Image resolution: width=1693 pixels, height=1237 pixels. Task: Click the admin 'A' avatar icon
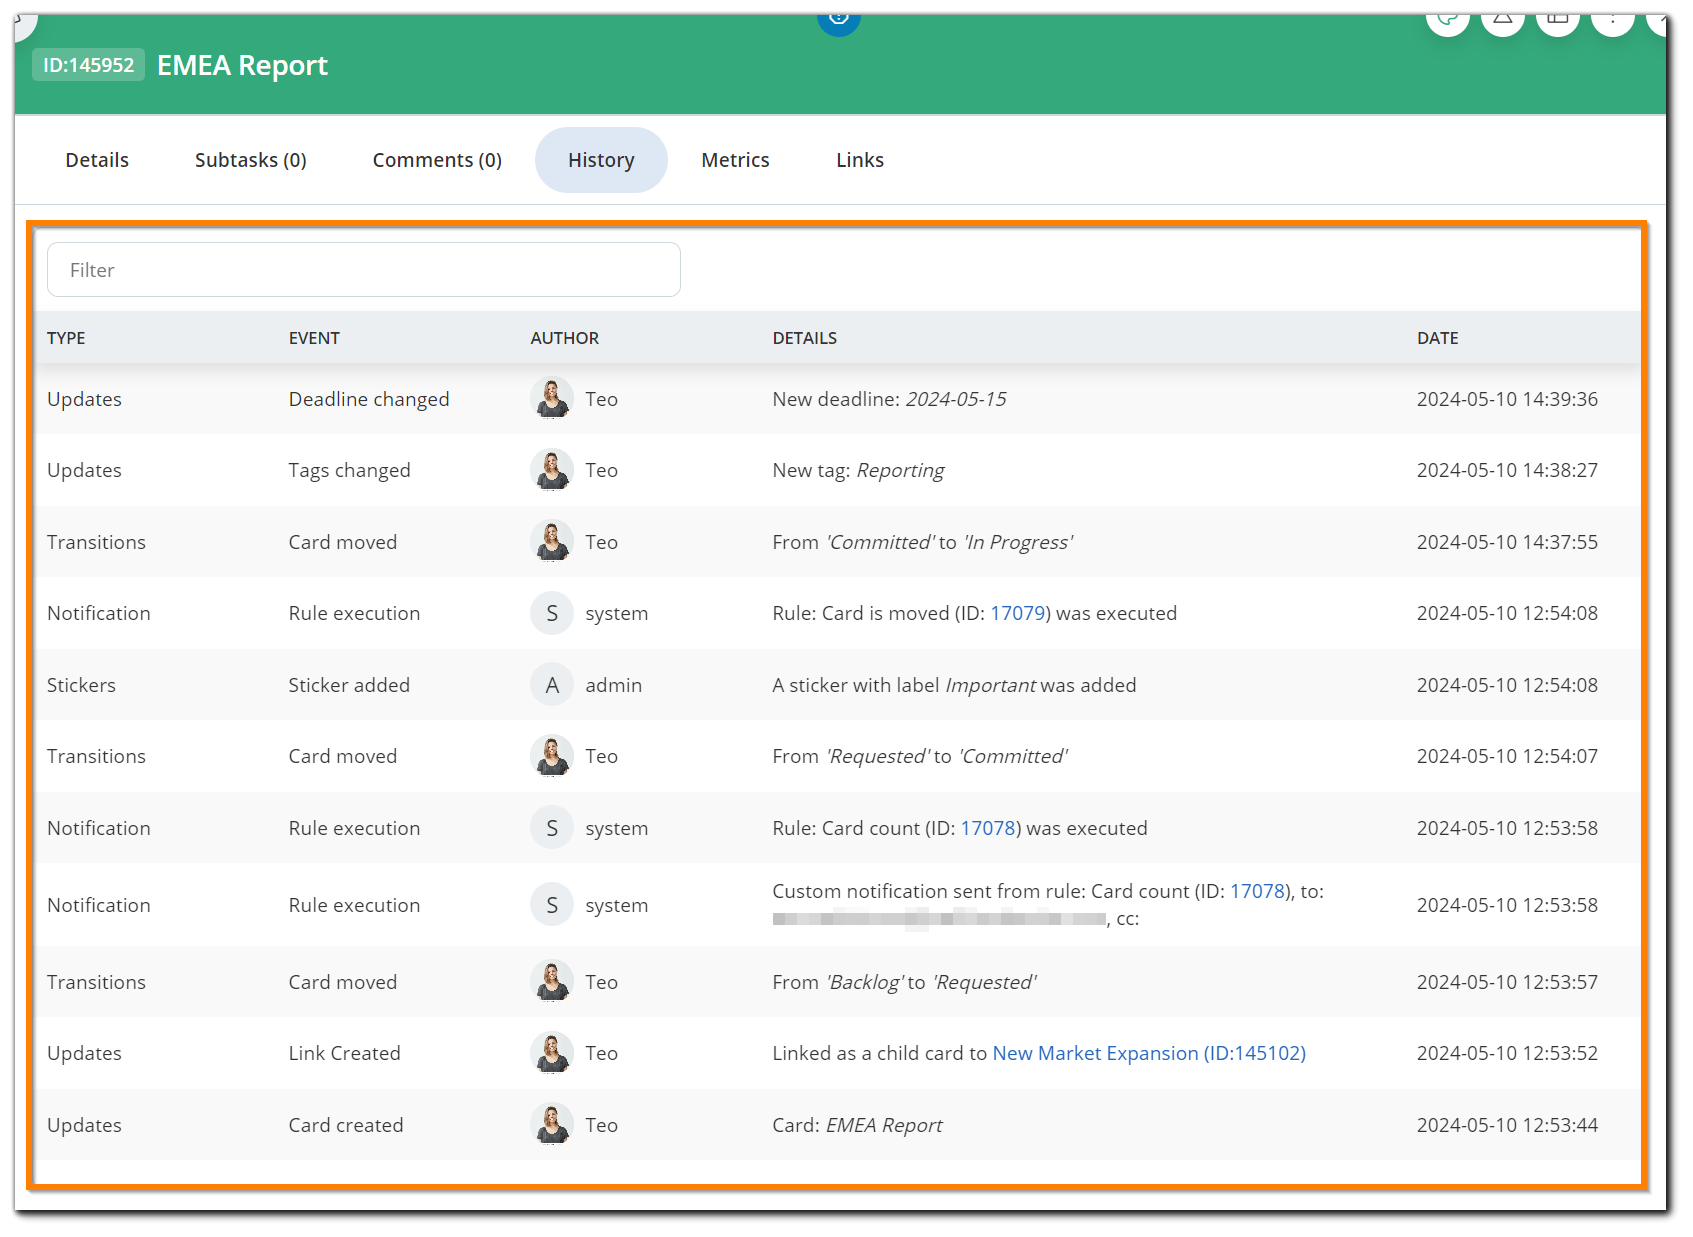pos(552,685)
